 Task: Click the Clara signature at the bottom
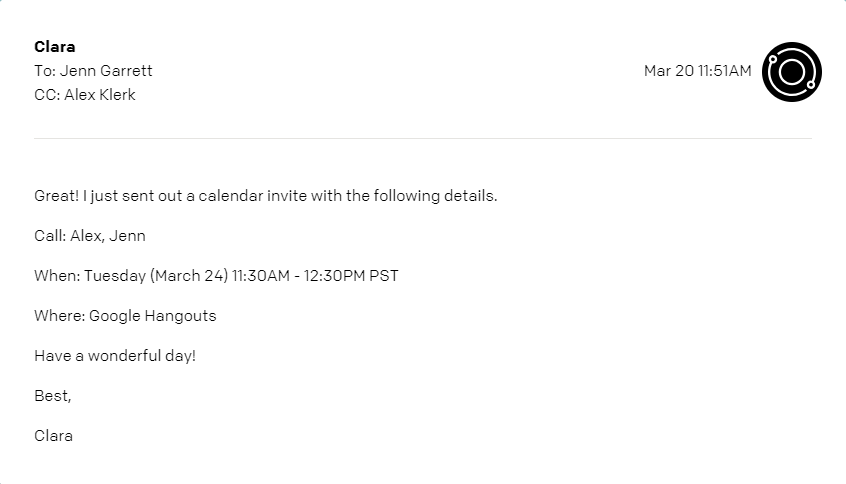pyautogui.click(x=54, y=436)
